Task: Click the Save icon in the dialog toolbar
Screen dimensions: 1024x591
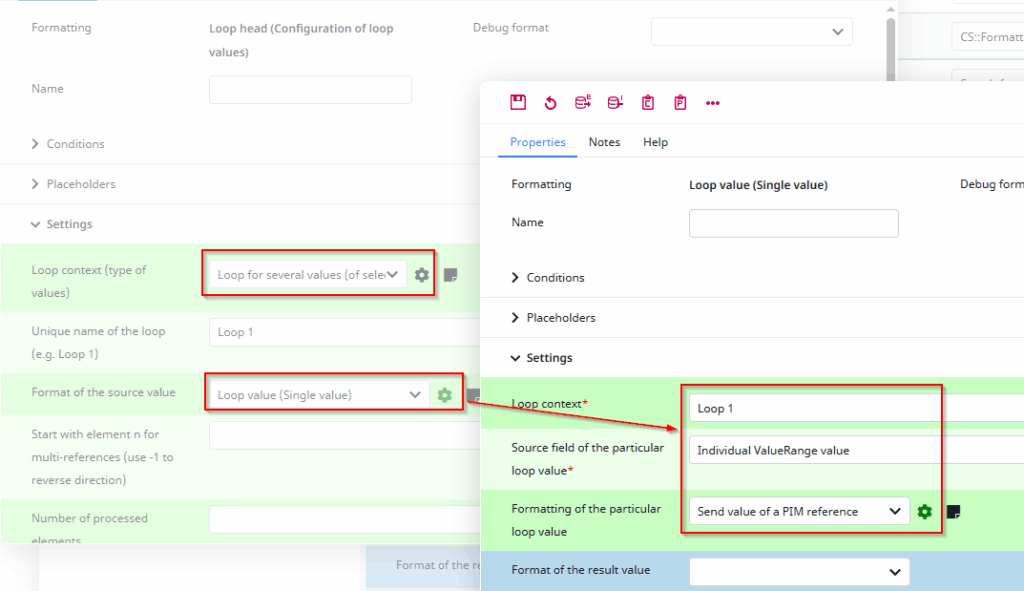Action: point(518,102)
